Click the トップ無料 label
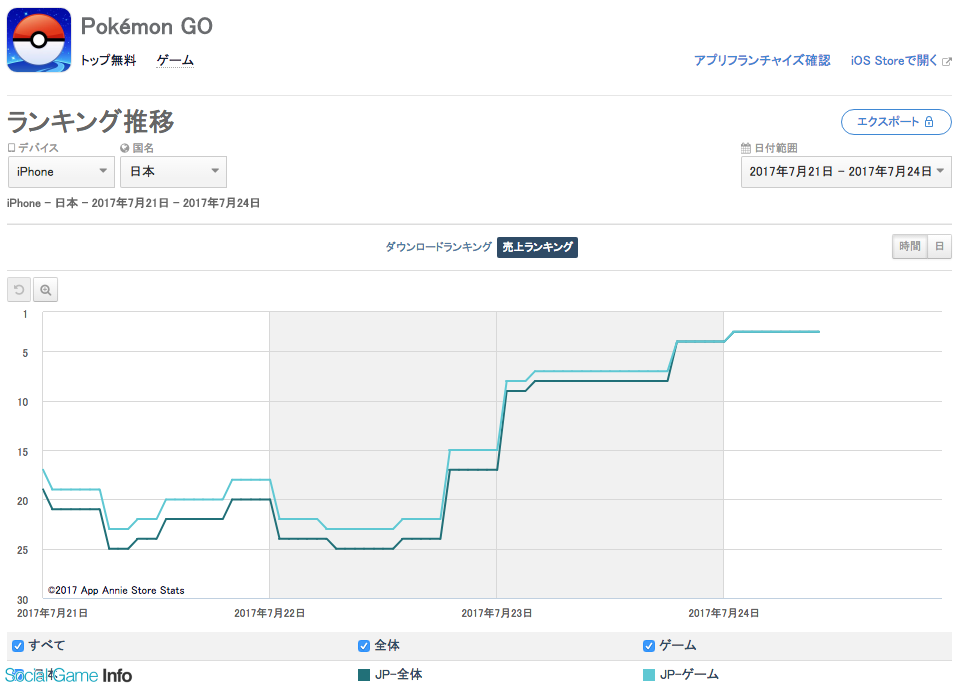This screenshot has height=688, width=961. pyautogui.click(x=108, y=60)
